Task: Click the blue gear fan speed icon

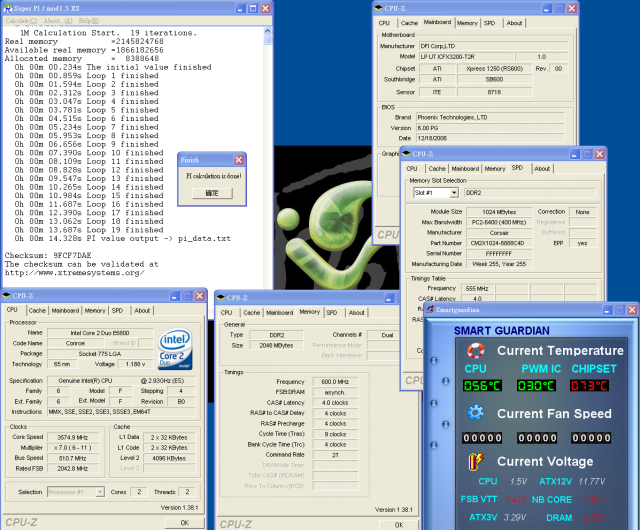Action: tap(476, 412)
